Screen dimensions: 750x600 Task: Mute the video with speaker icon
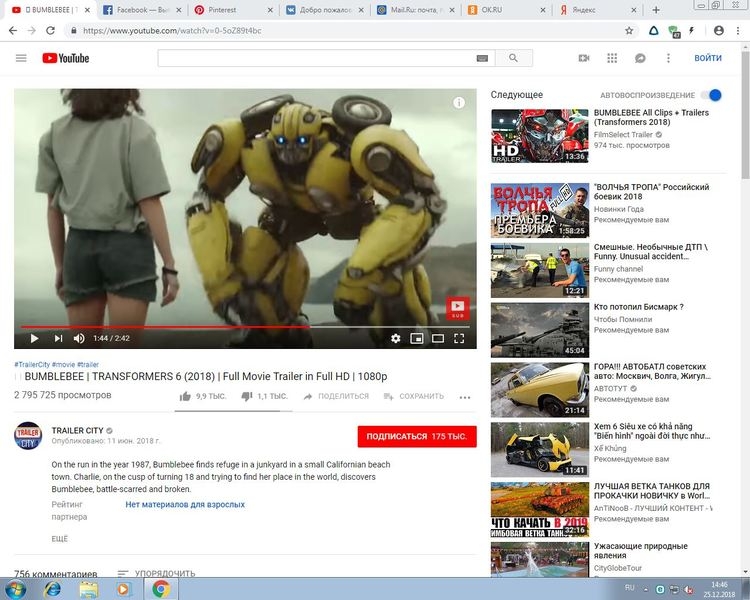point(79,338)
